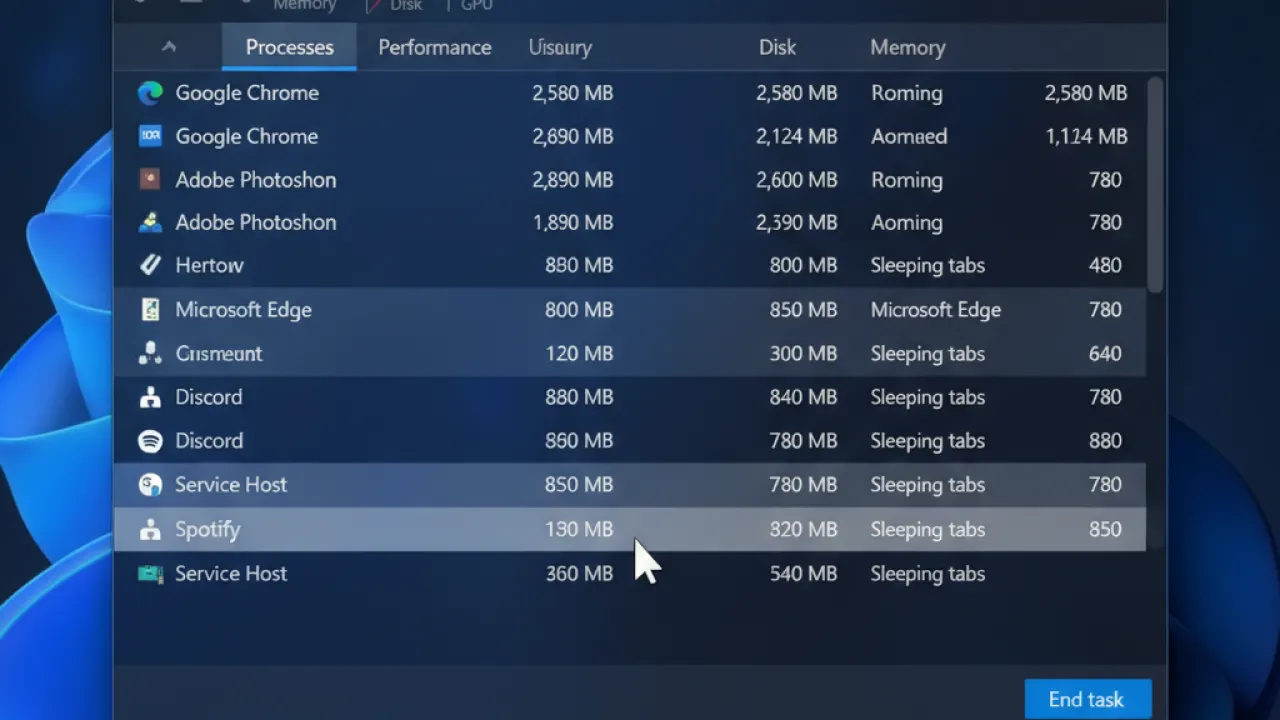Open the Performance tab
The width and height of the screenshot is (1280, 720).
(x=435, y=47)
